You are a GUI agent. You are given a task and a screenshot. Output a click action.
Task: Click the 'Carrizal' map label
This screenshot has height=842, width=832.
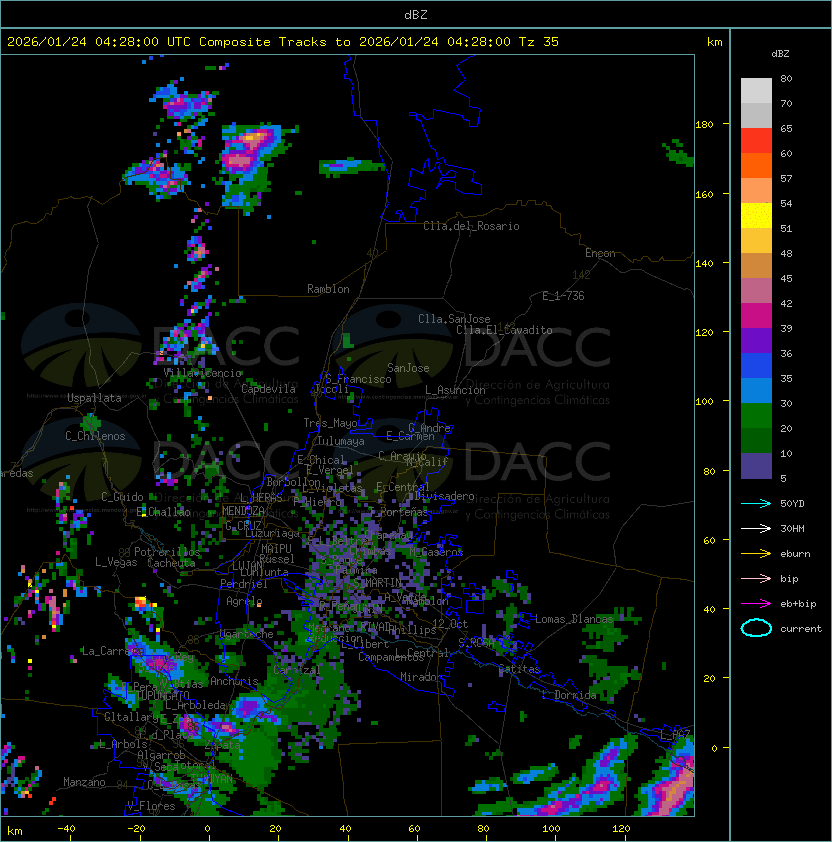296,670
